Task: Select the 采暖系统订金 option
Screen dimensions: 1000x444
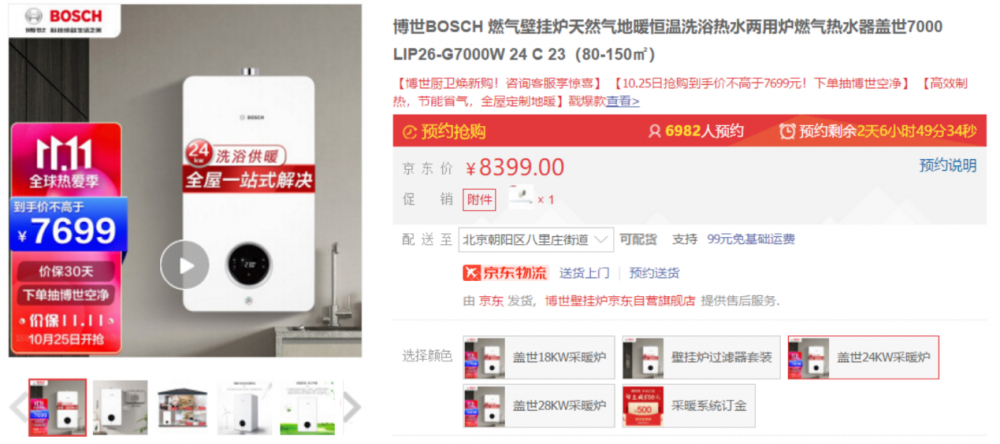Action: point(689,406)
